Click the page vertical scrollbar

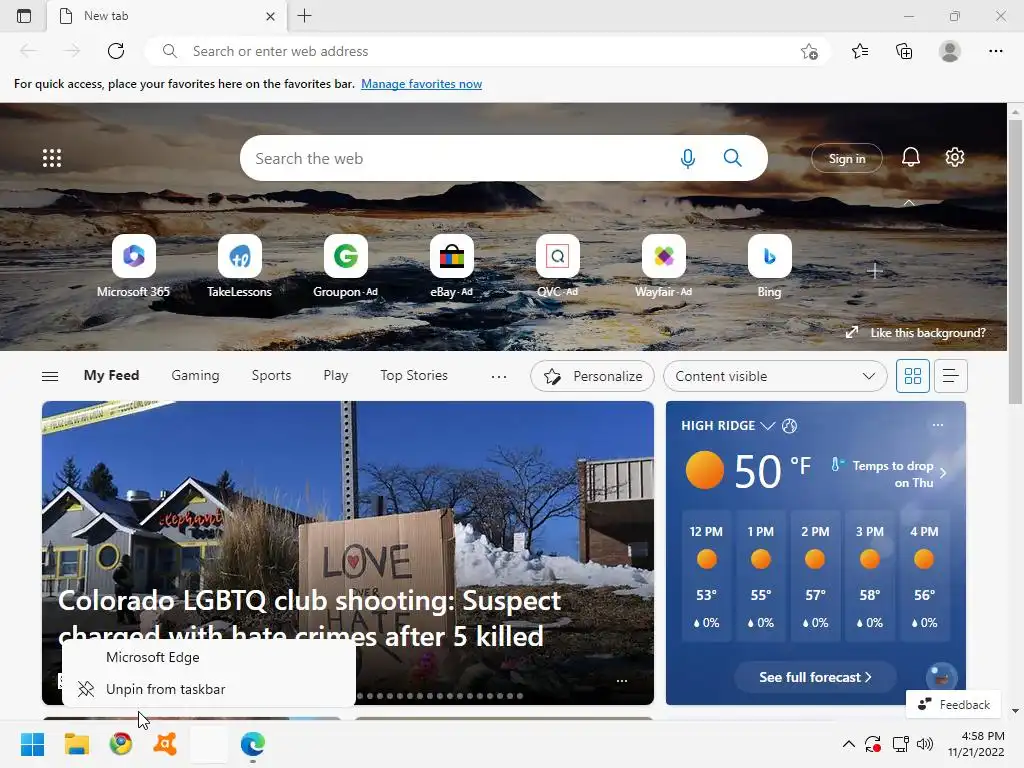pyautogui.click(x=1015, y=261)
